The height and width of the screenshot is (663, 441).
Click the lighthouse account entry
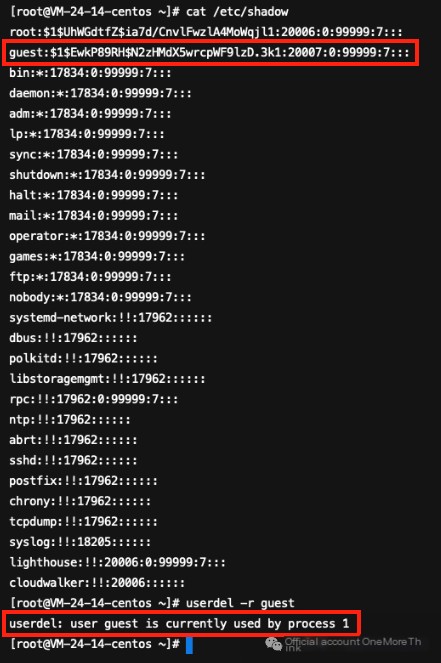[x=118, y=562]
